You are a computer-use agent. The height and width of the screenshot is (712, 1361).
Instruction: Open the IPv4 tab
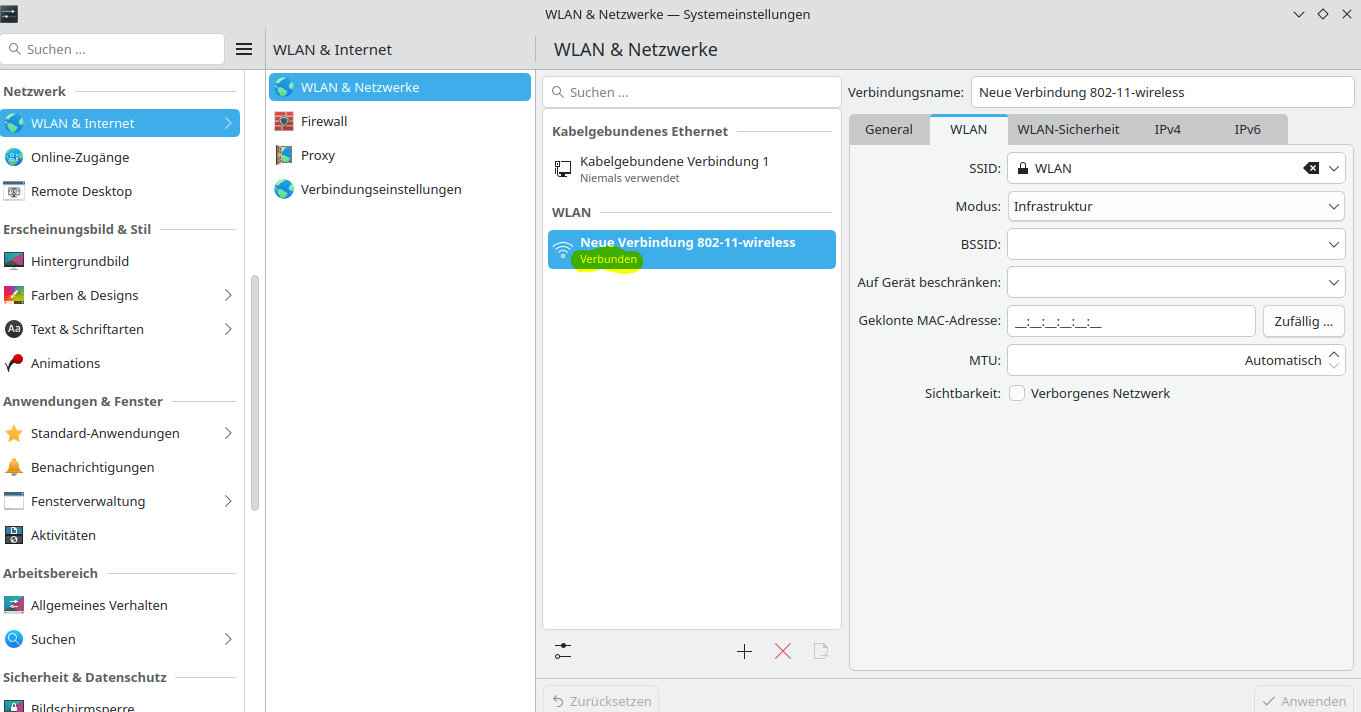1167,129
